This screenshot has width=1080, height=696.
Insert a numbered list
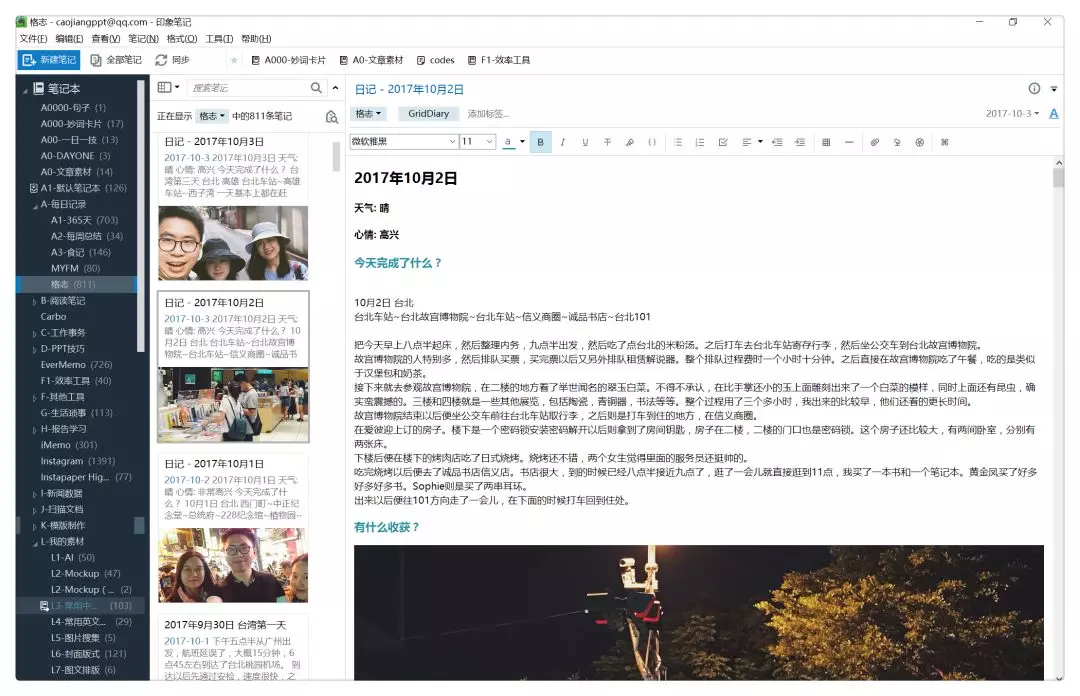pos(700,142)
